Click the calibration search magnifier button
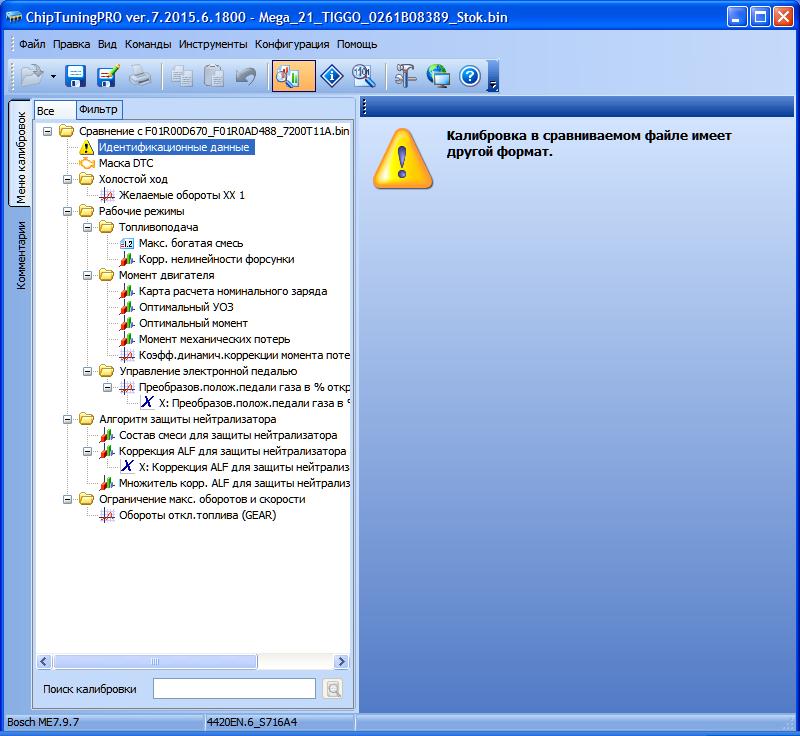The height and width of the screenshot is (736, 800). (333, 689)
